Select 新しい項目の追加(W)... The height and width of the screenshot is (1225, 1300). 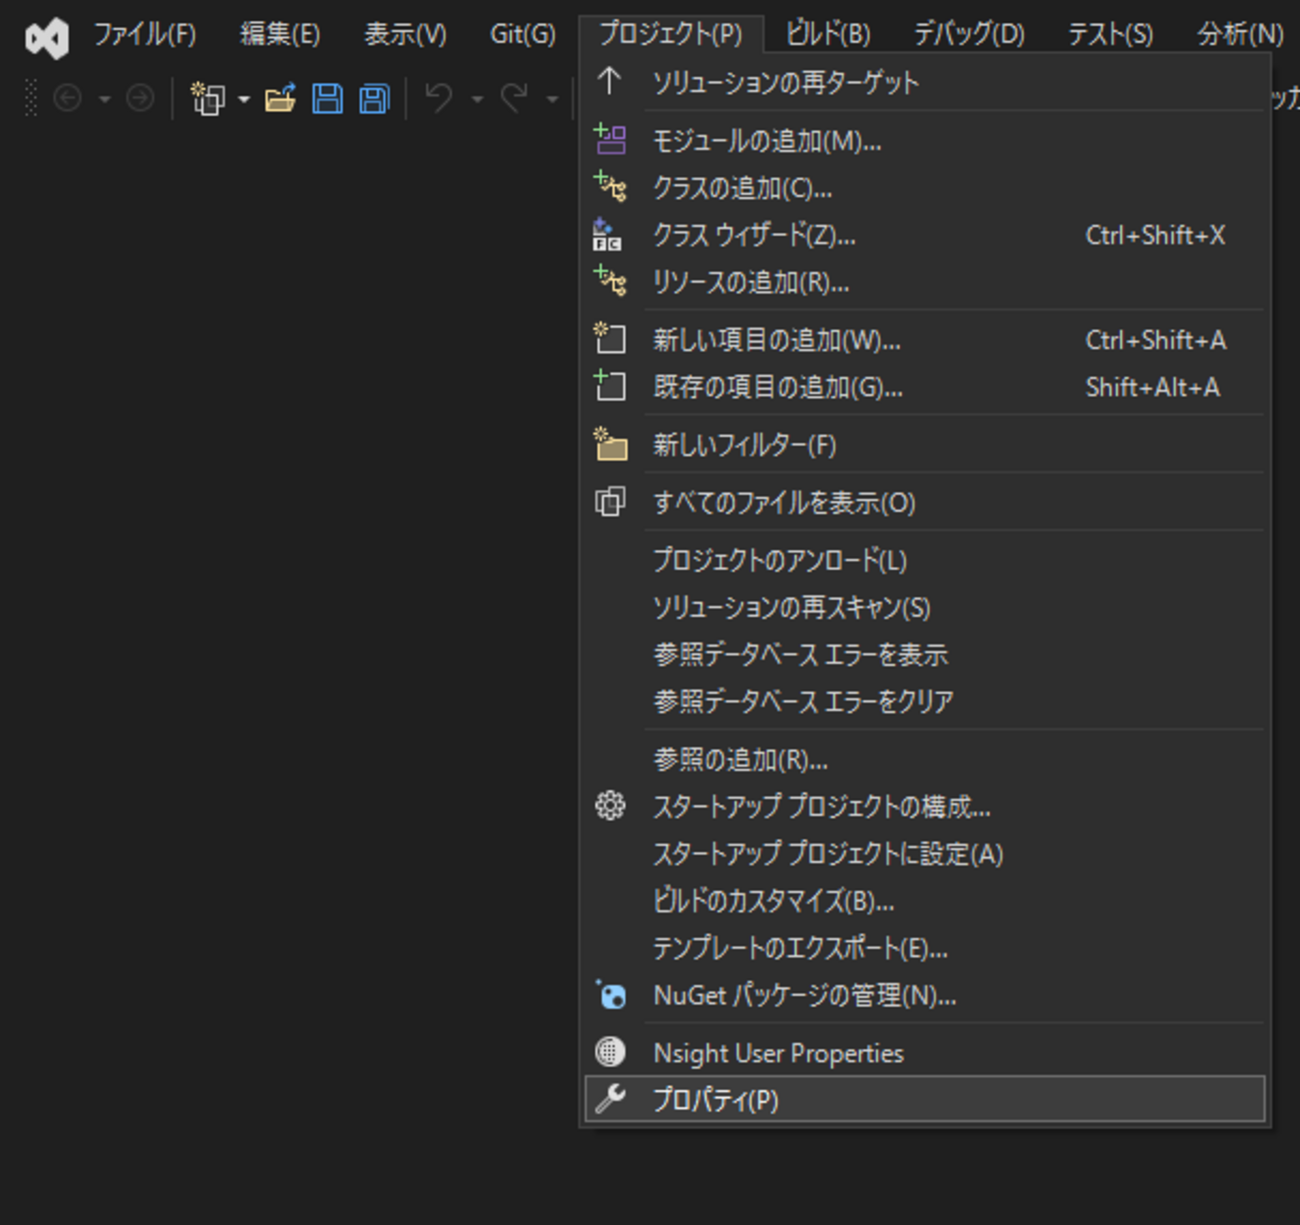[x=925, y=339]
